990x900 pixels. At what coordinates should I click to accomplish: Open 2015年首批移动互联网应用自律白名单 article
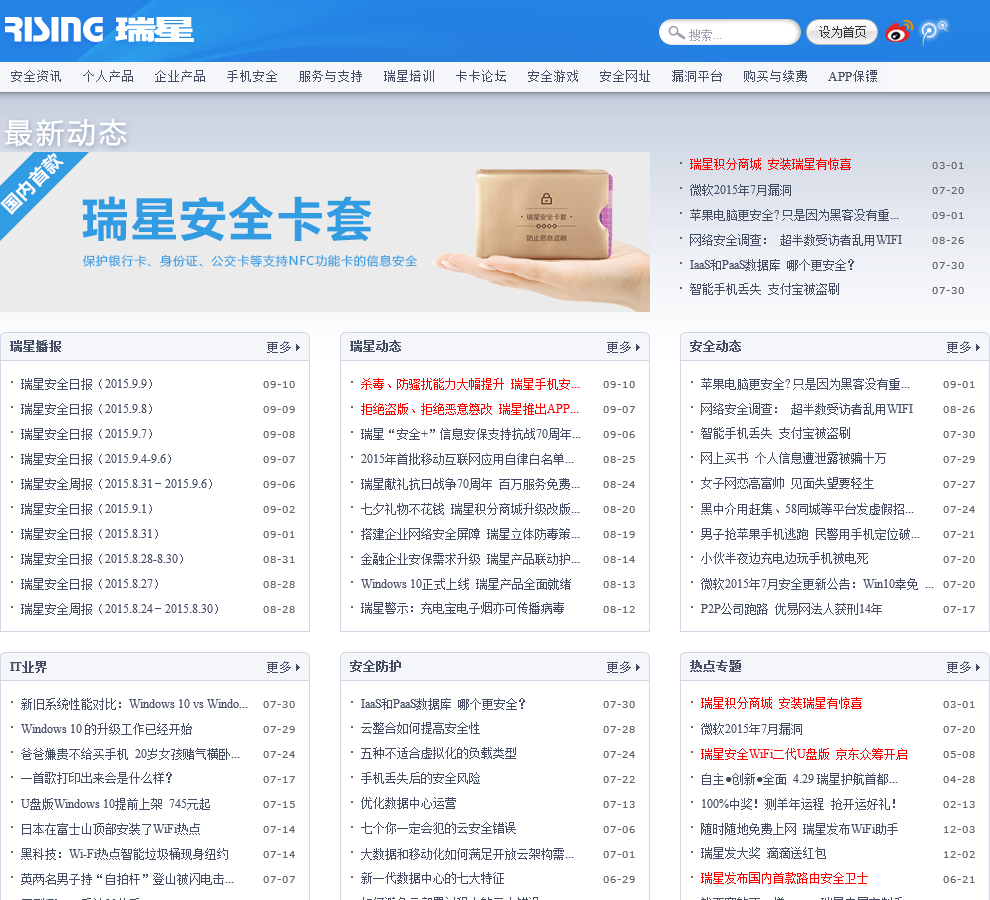tap(467, 459)
